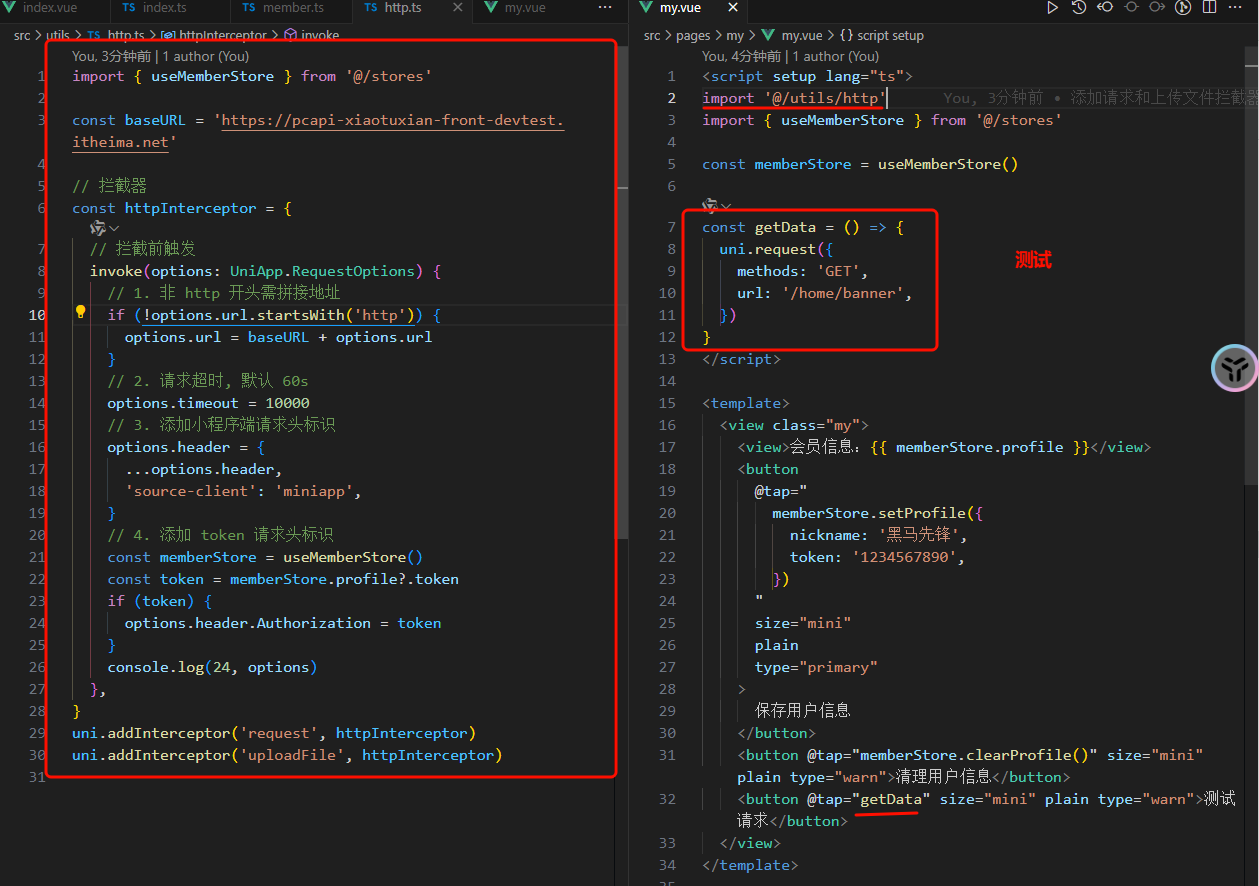Click "token: '1234567890'," line

877,557
